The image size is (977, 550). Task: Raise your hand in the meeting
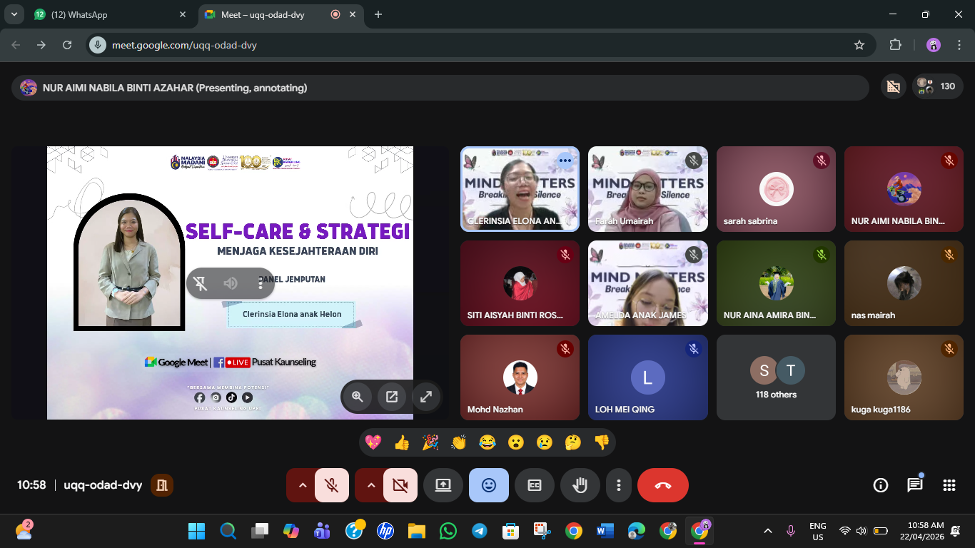click(580, 485)
